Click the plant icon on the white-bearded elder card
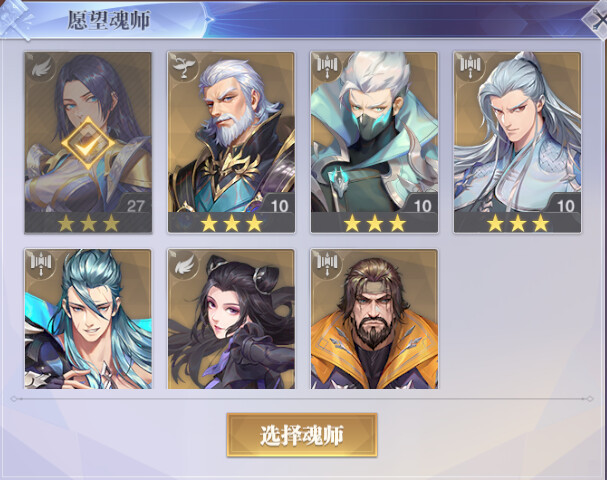The width and height of the screenshot is (607, 480). tap(184, 67)
